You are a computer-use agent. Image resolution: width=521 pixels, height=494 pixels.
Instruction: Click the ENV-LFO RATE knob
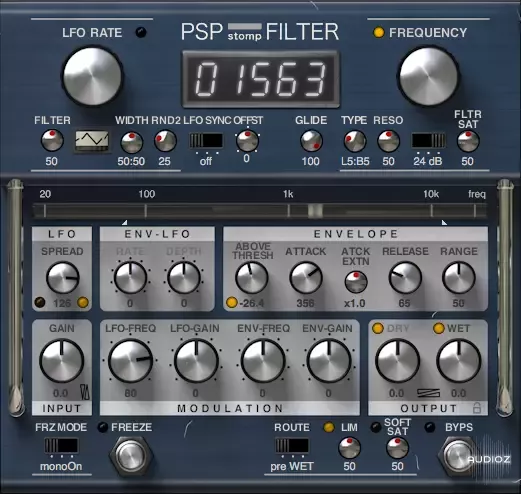point(130,277)
